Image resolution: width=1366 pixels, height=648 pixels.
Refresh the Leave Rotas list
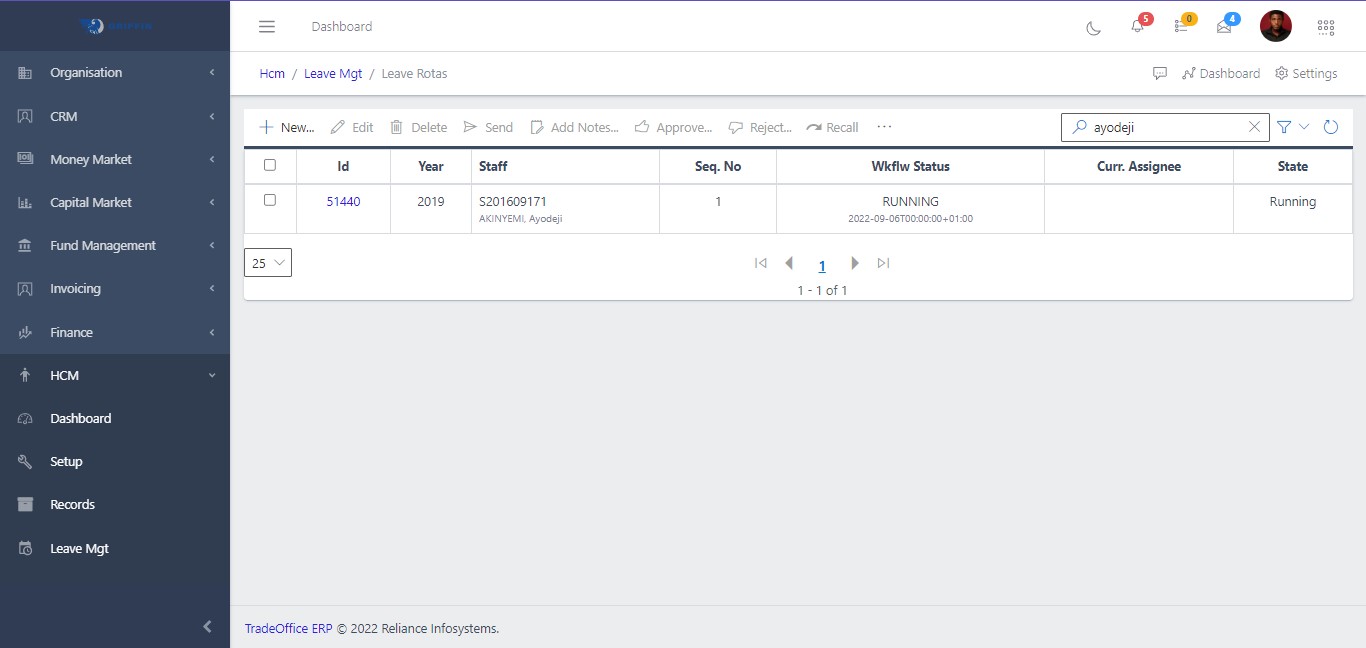(1330, 127)
